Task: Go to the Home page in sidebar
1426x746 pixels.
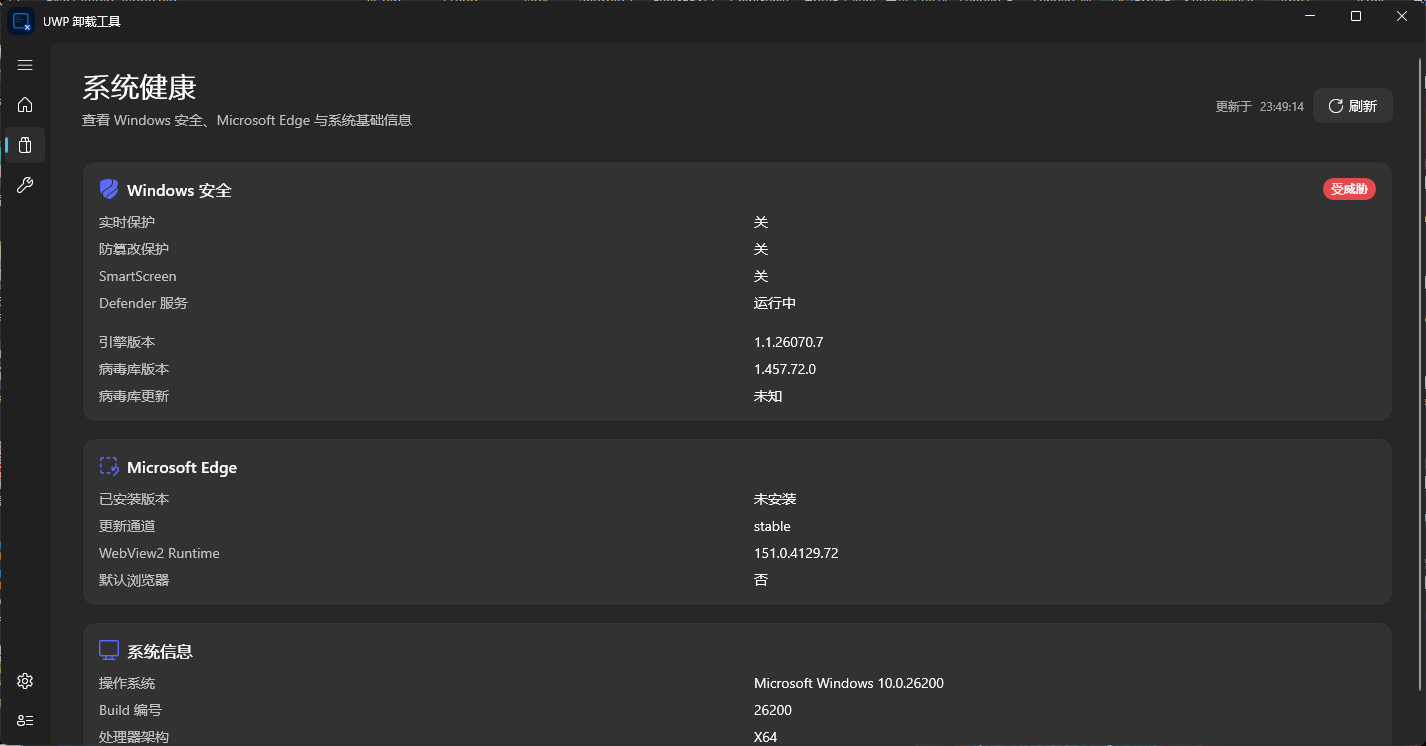Action: pos(25,105)
